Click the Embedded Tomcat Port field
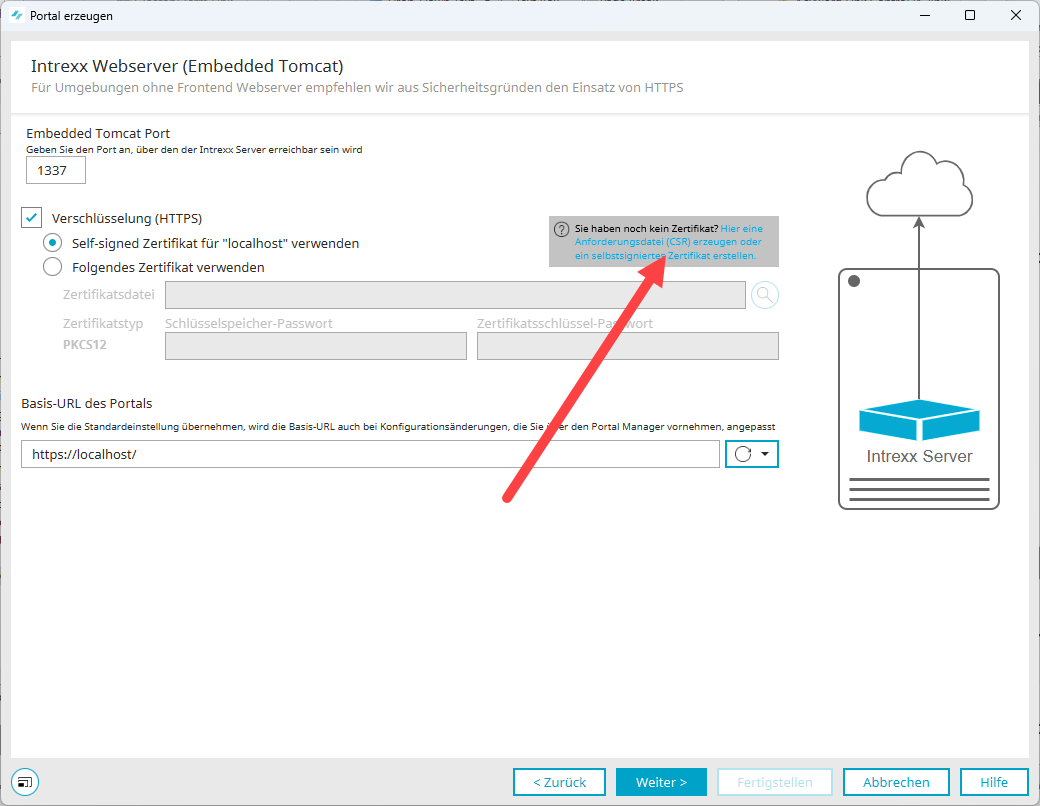1040x806 pixels. (x=56, y=170)
